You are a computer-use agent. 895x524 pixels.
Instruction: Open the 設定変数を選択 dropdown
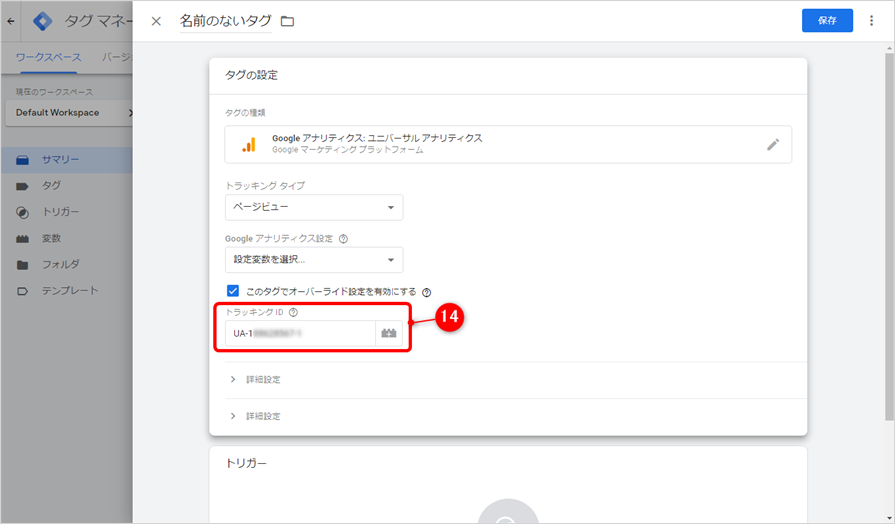tap(314, 260)
